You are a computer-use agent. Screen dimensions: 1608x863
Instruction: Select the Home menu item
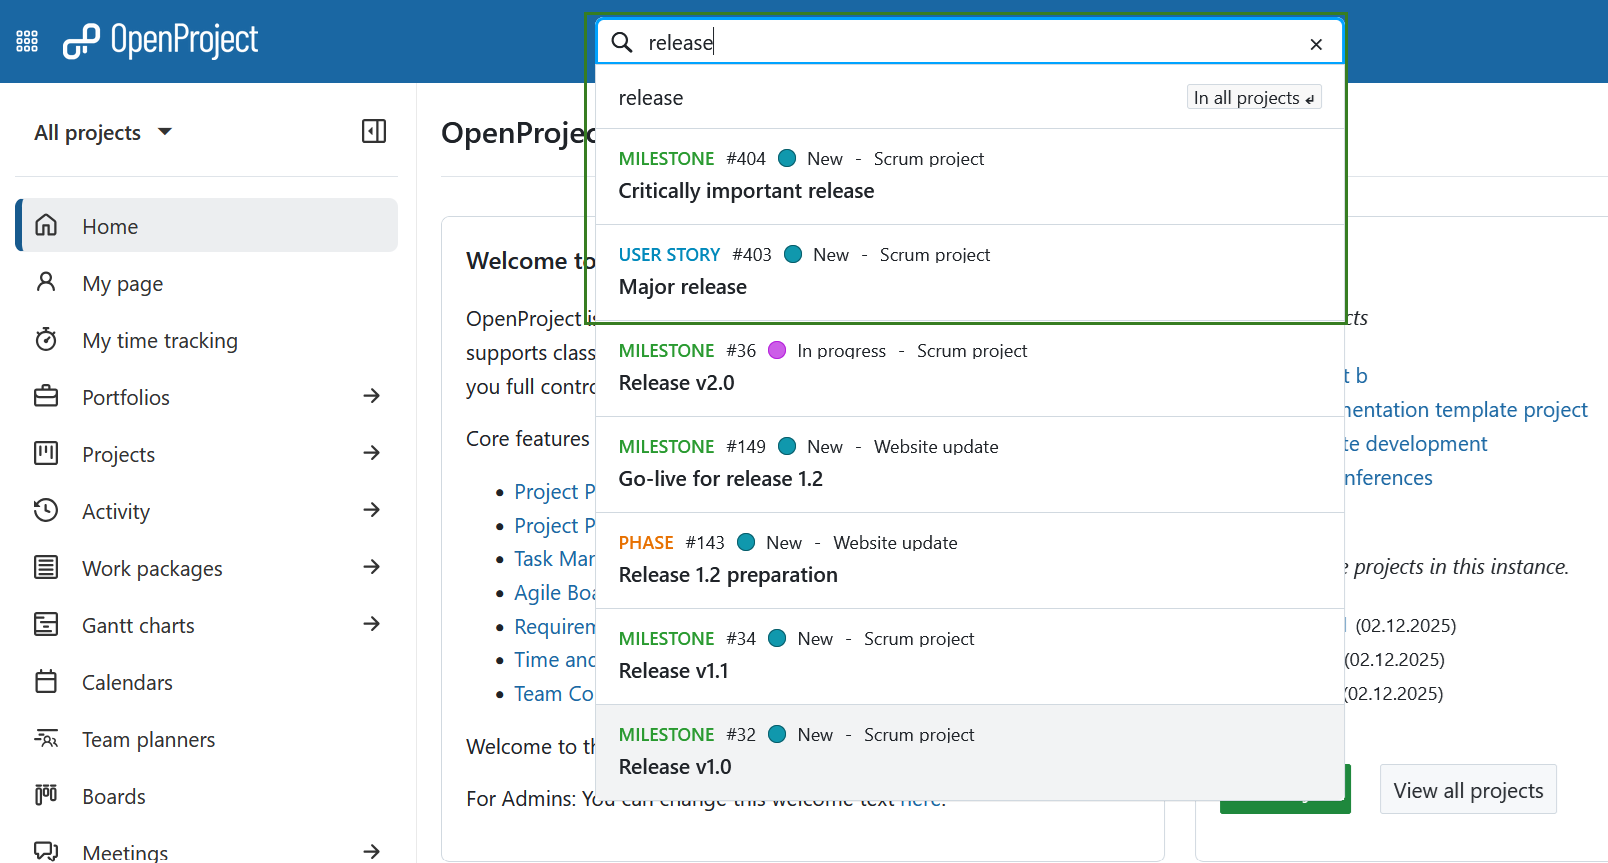pyautogui.click(x=206, y=226)
